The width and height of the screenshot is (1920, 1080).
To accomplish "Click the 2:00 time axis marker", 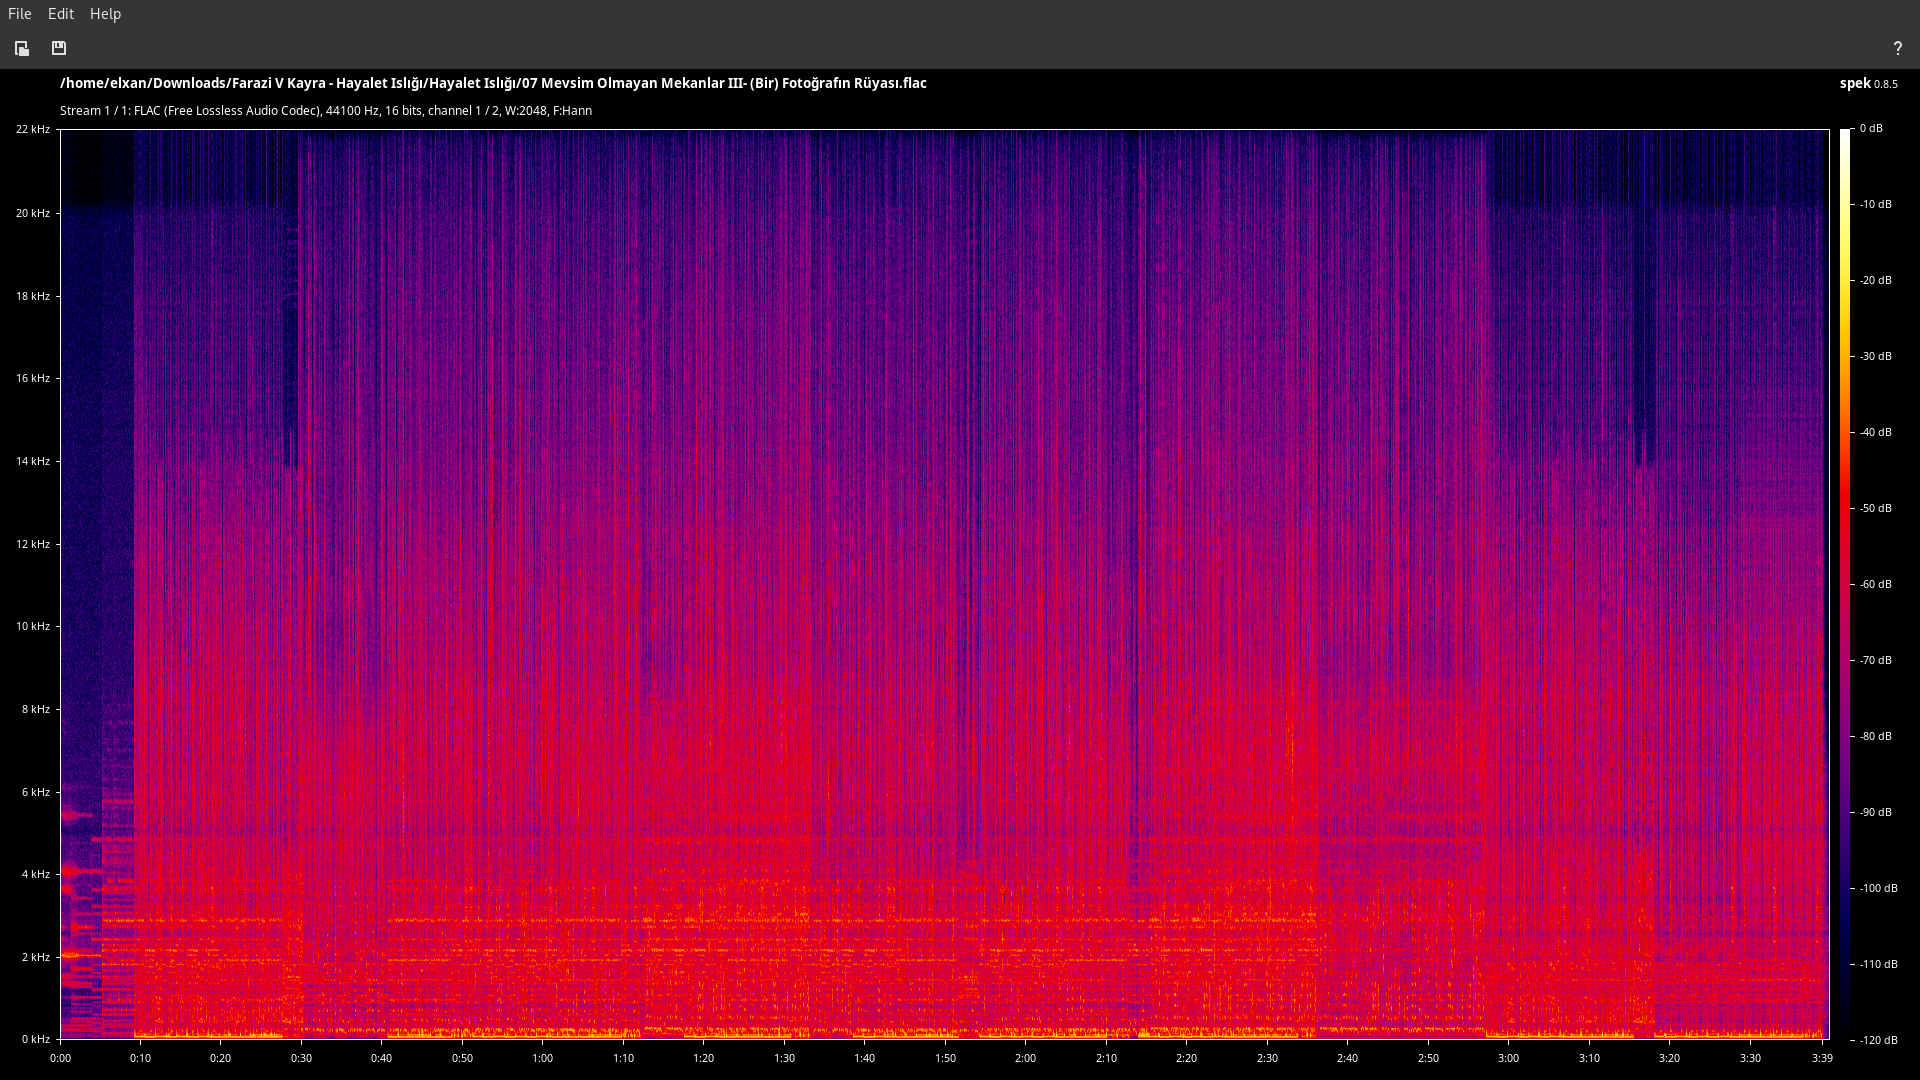I will click(x=1025, y=1058).
